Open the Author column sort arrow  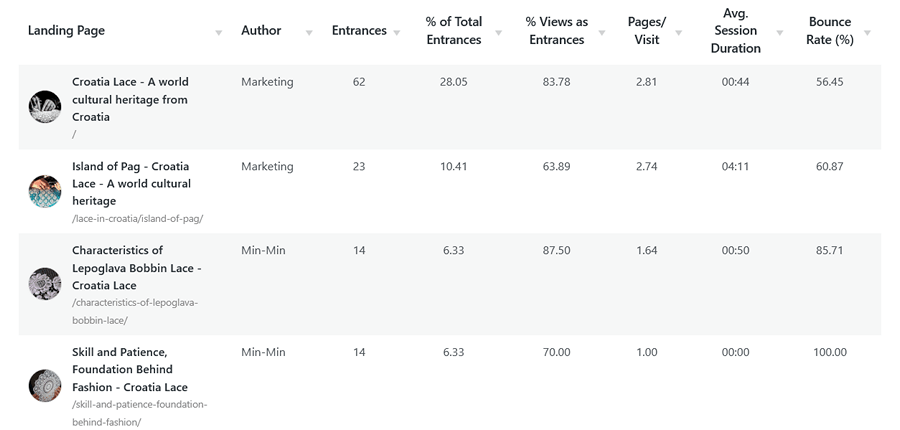point(309,33)
